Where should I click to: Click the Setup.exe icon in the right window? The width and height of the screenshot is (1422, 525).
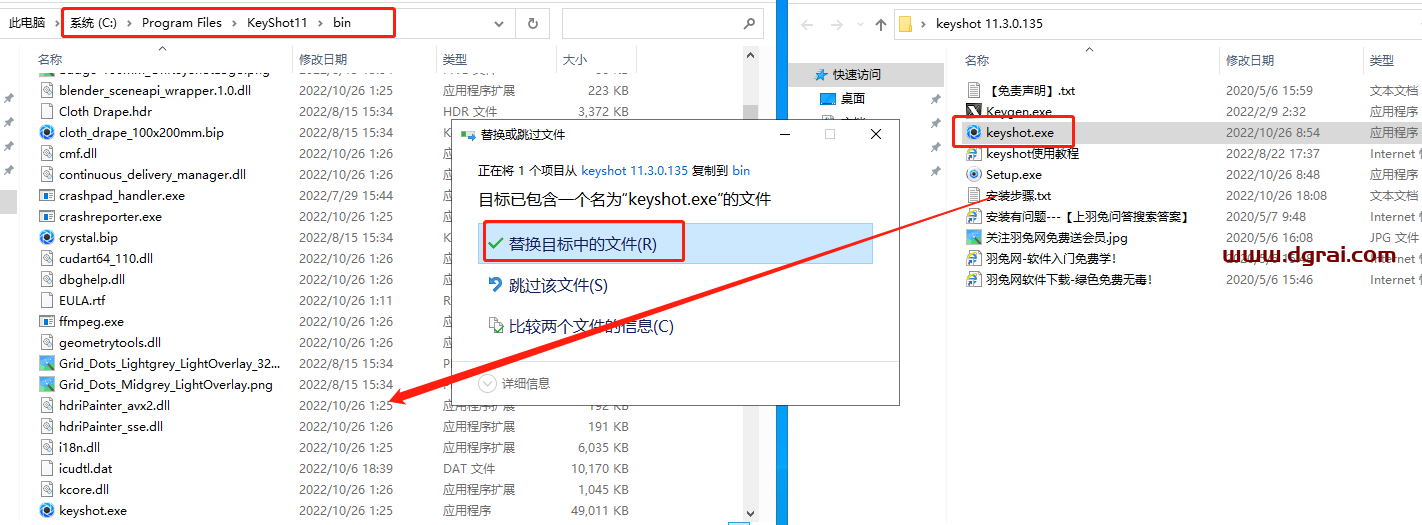pyautogui.click(x=974, y=174)
